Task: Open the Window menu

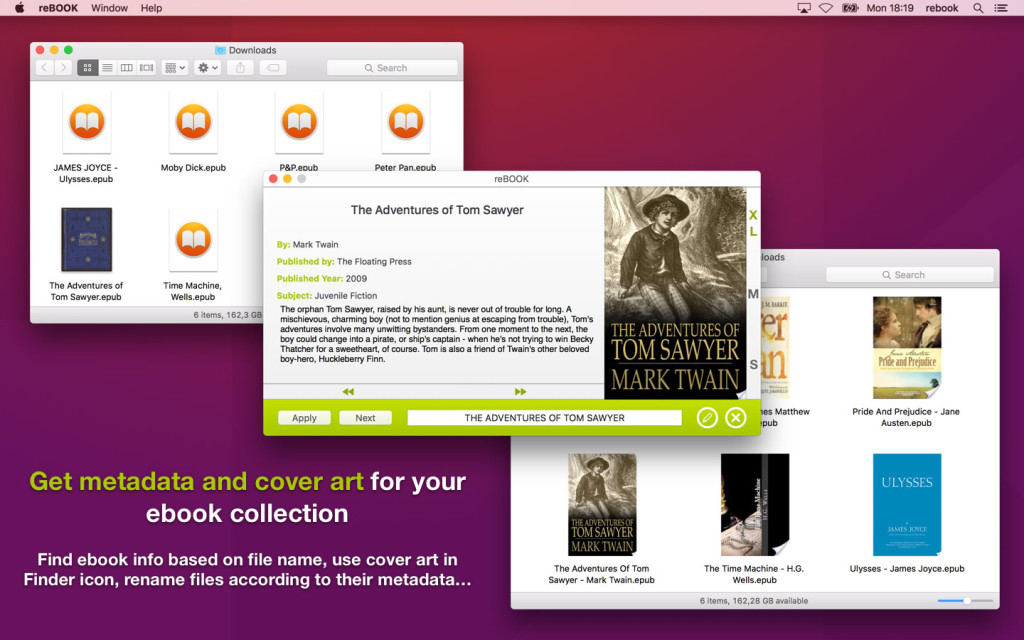Action: tap(109, 8)
